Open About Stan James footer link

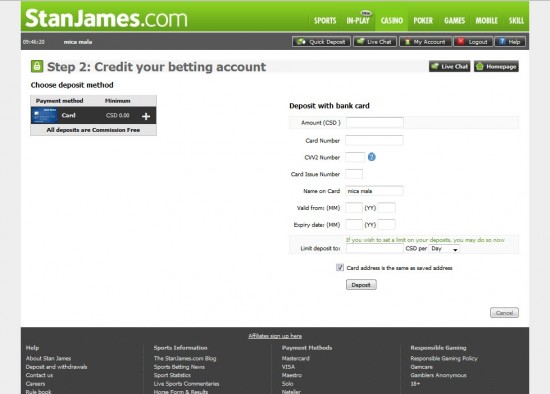click(x=48, y=358)
